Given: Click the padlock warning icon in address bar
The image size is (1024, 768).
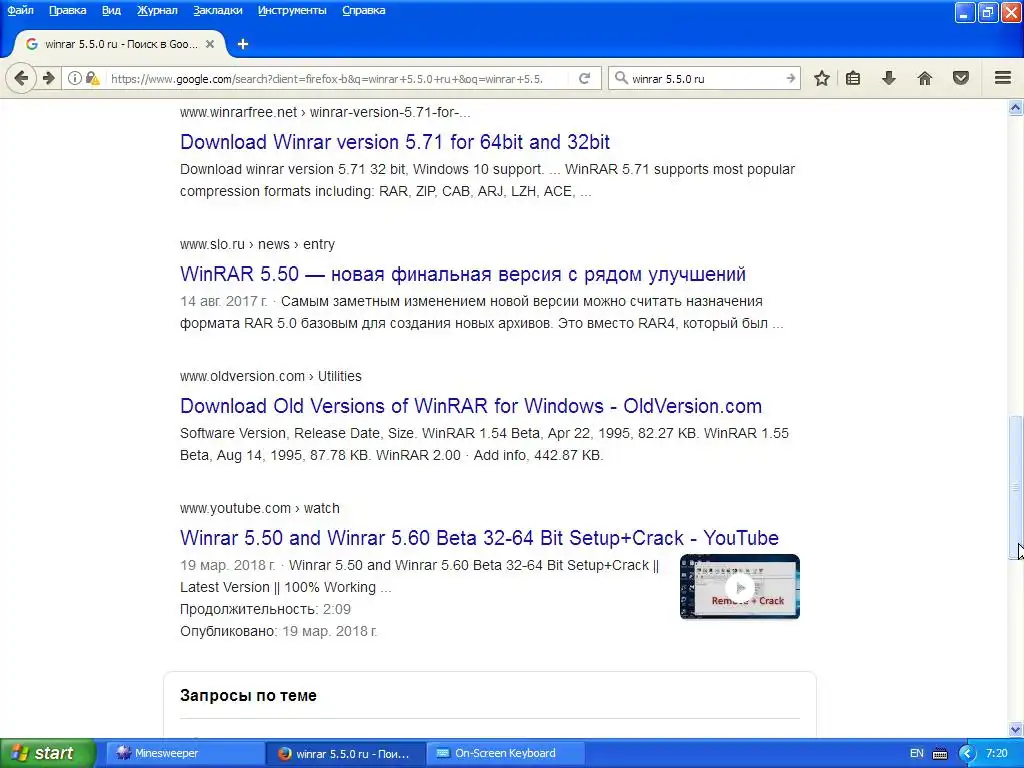Looking at the screenshot, I should 93,78.
